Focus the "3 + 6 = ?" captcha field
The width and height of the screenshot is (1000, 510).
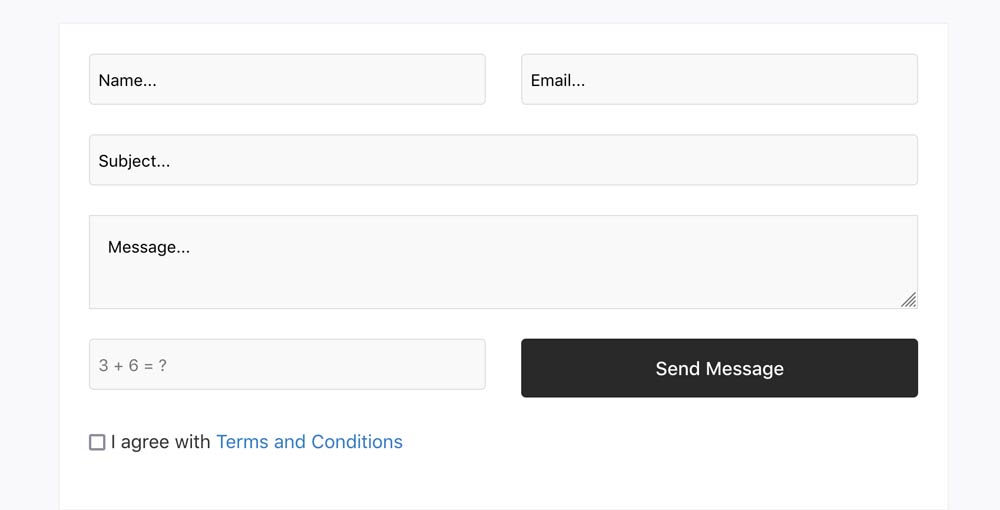tap(287, 365)
